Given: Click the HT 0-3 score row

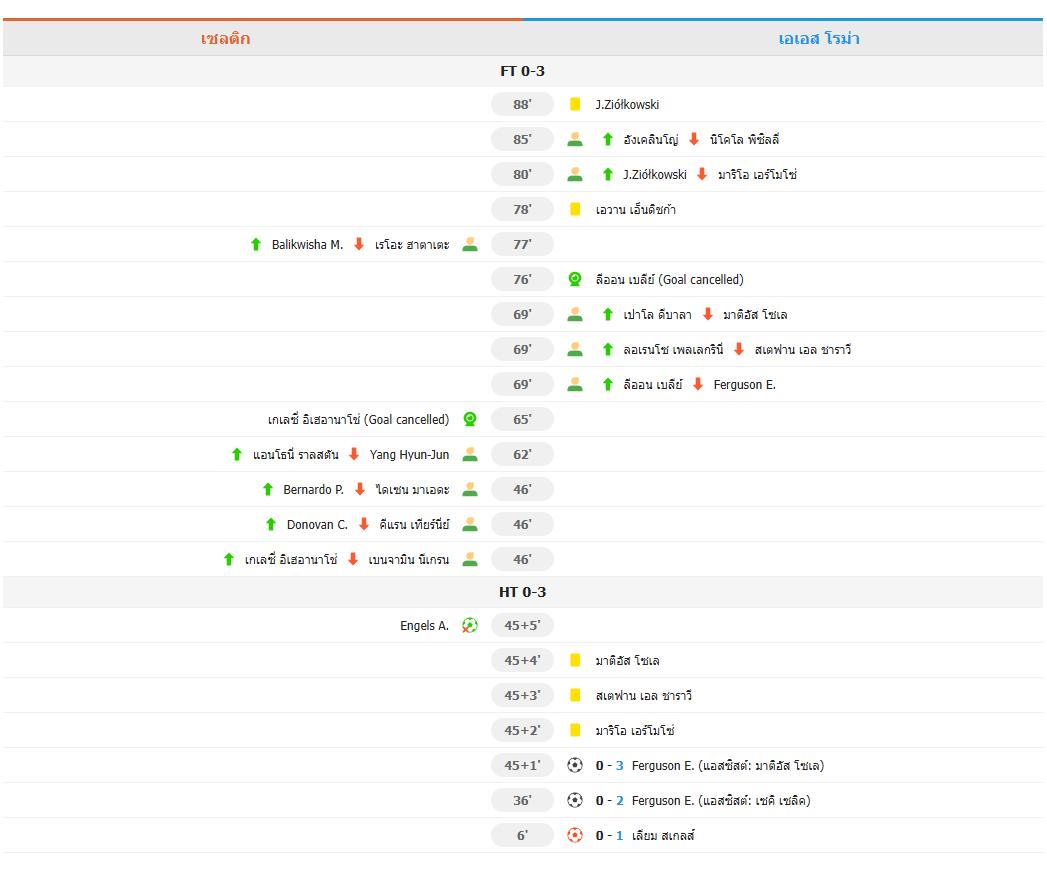Looking at the screenshot, I should [x=522, y=591].
